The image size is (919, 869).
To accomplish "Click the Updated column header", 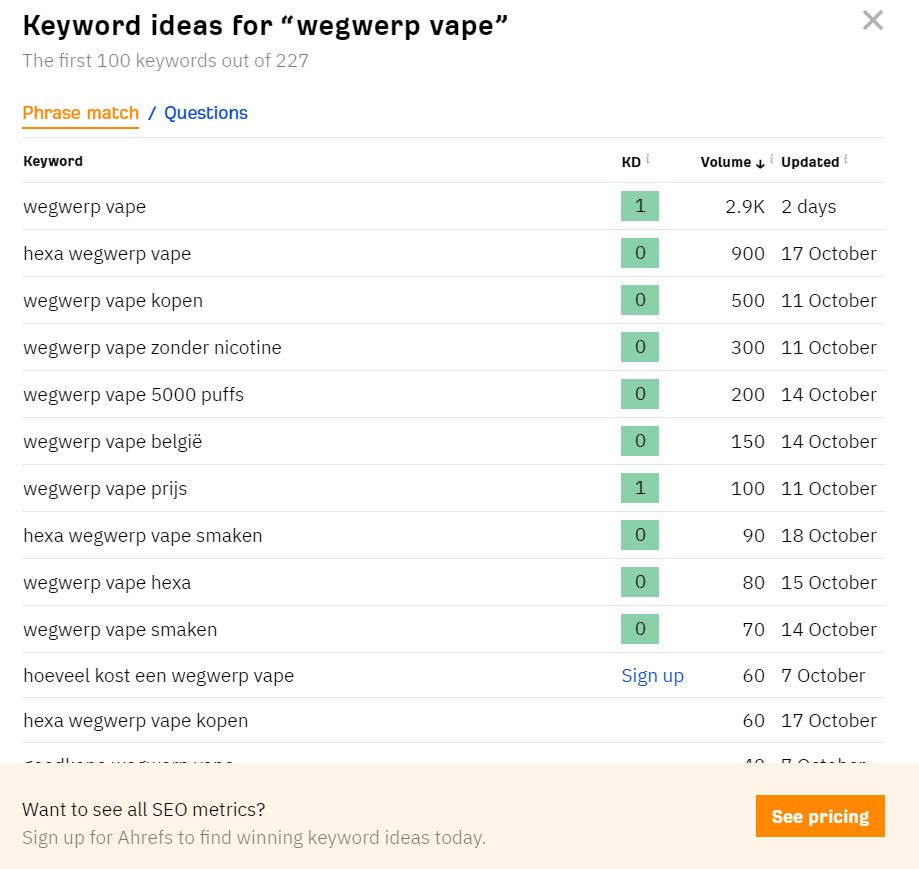I will [x=810, y=162].
